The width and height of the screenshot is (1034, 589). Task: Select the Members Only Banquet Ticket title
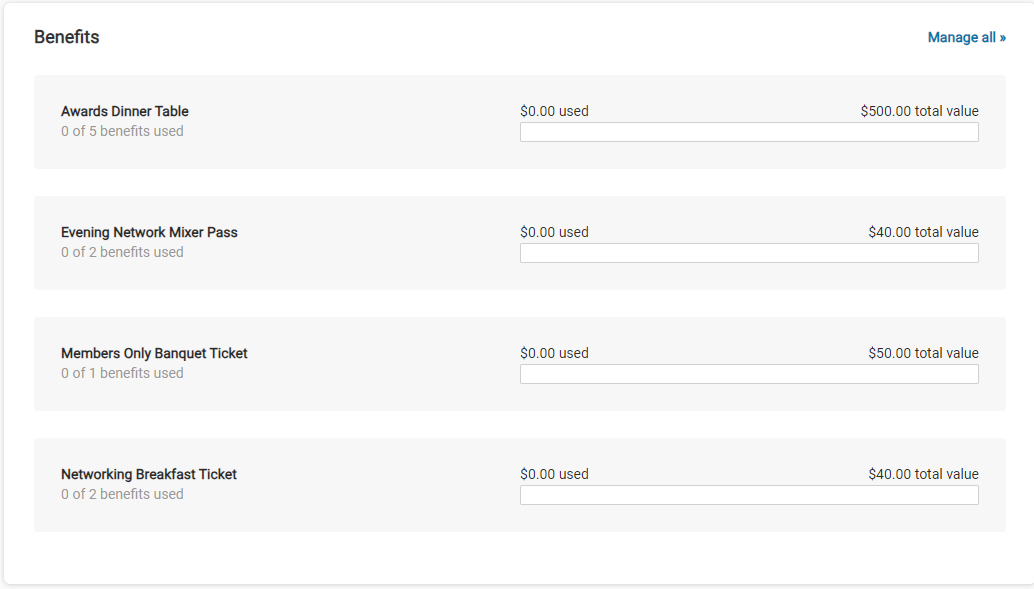point(154,354)
